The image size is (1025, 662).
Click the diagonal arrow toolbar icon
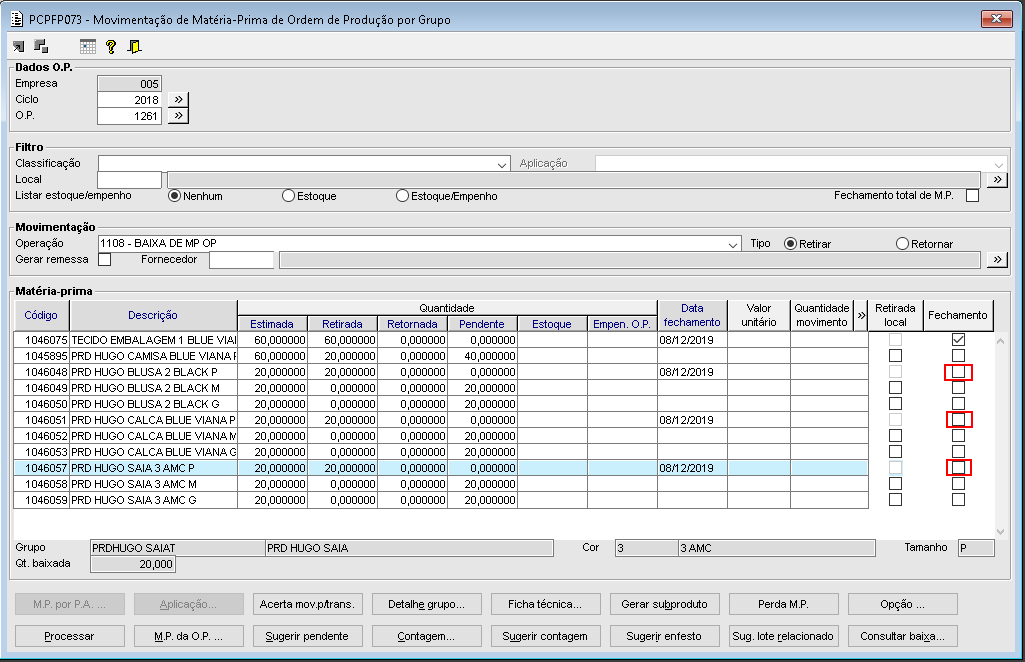19,46
